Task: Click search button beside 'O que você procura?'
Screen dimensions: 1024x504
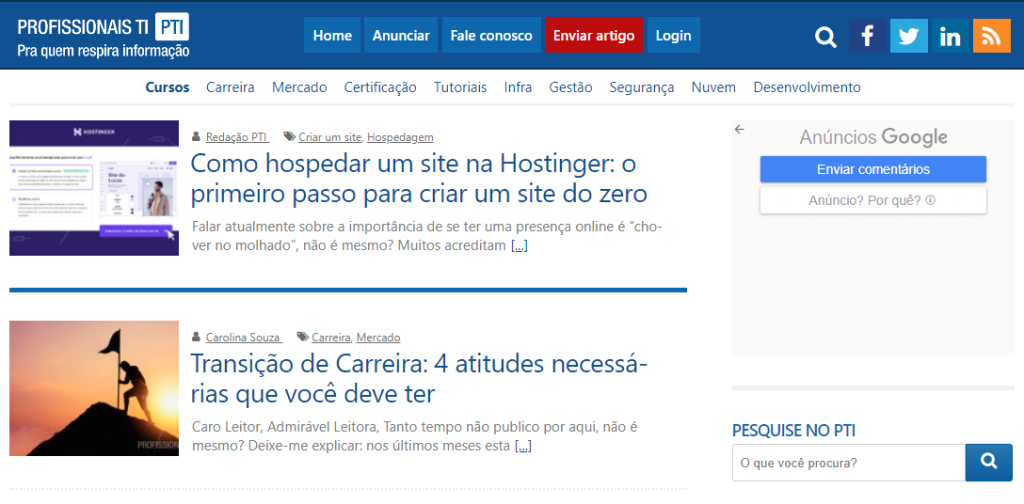Action: [989, 462]
